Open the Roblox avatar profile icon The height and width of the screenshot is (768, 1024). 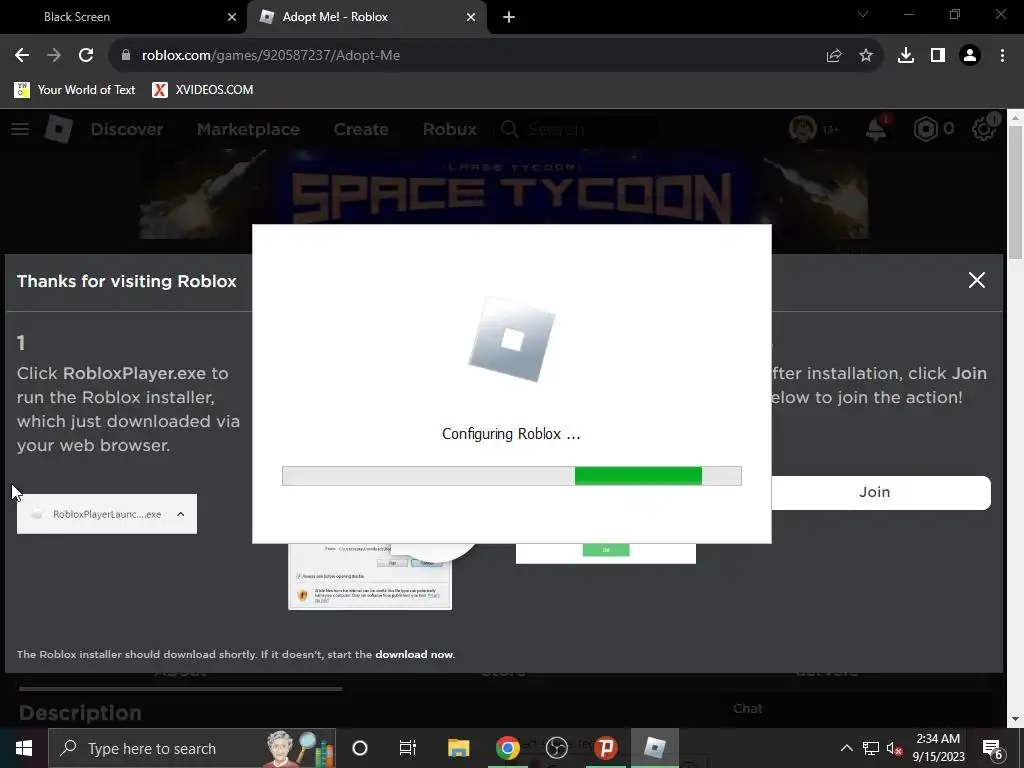(803, 129)
